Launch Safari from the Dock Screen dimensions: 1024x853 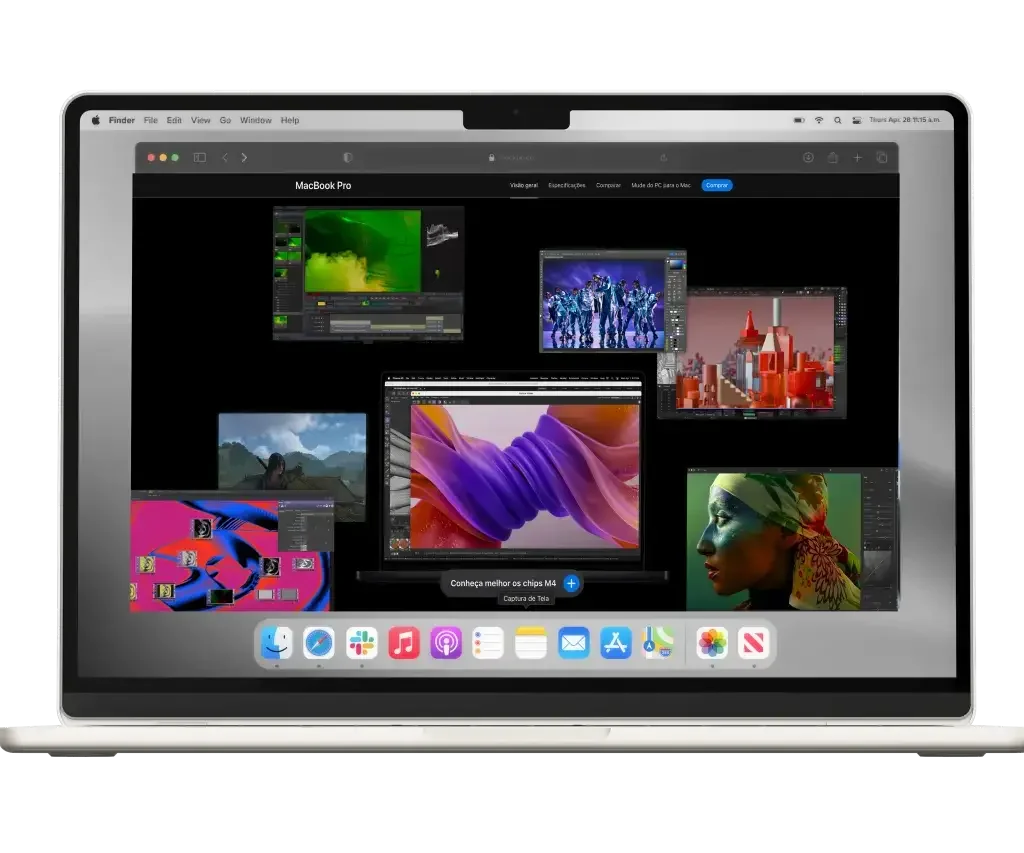(x=319, y=643)
